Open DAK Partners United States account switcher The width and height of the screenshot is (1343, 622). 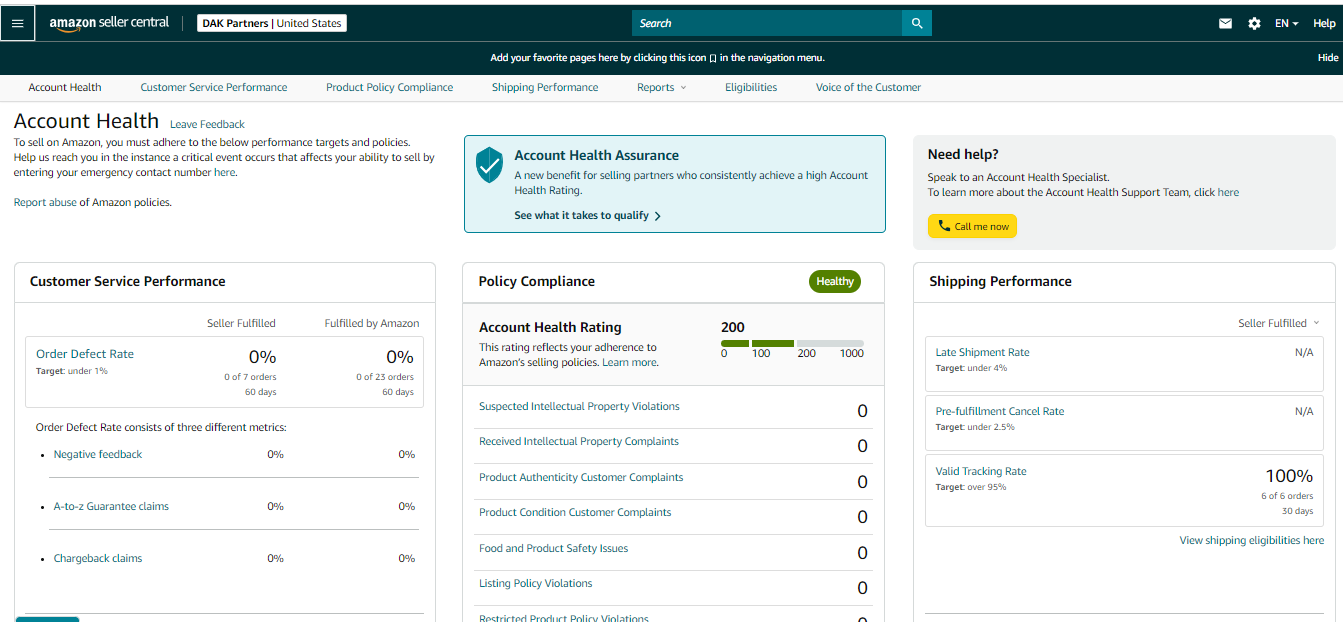[272, 23]
